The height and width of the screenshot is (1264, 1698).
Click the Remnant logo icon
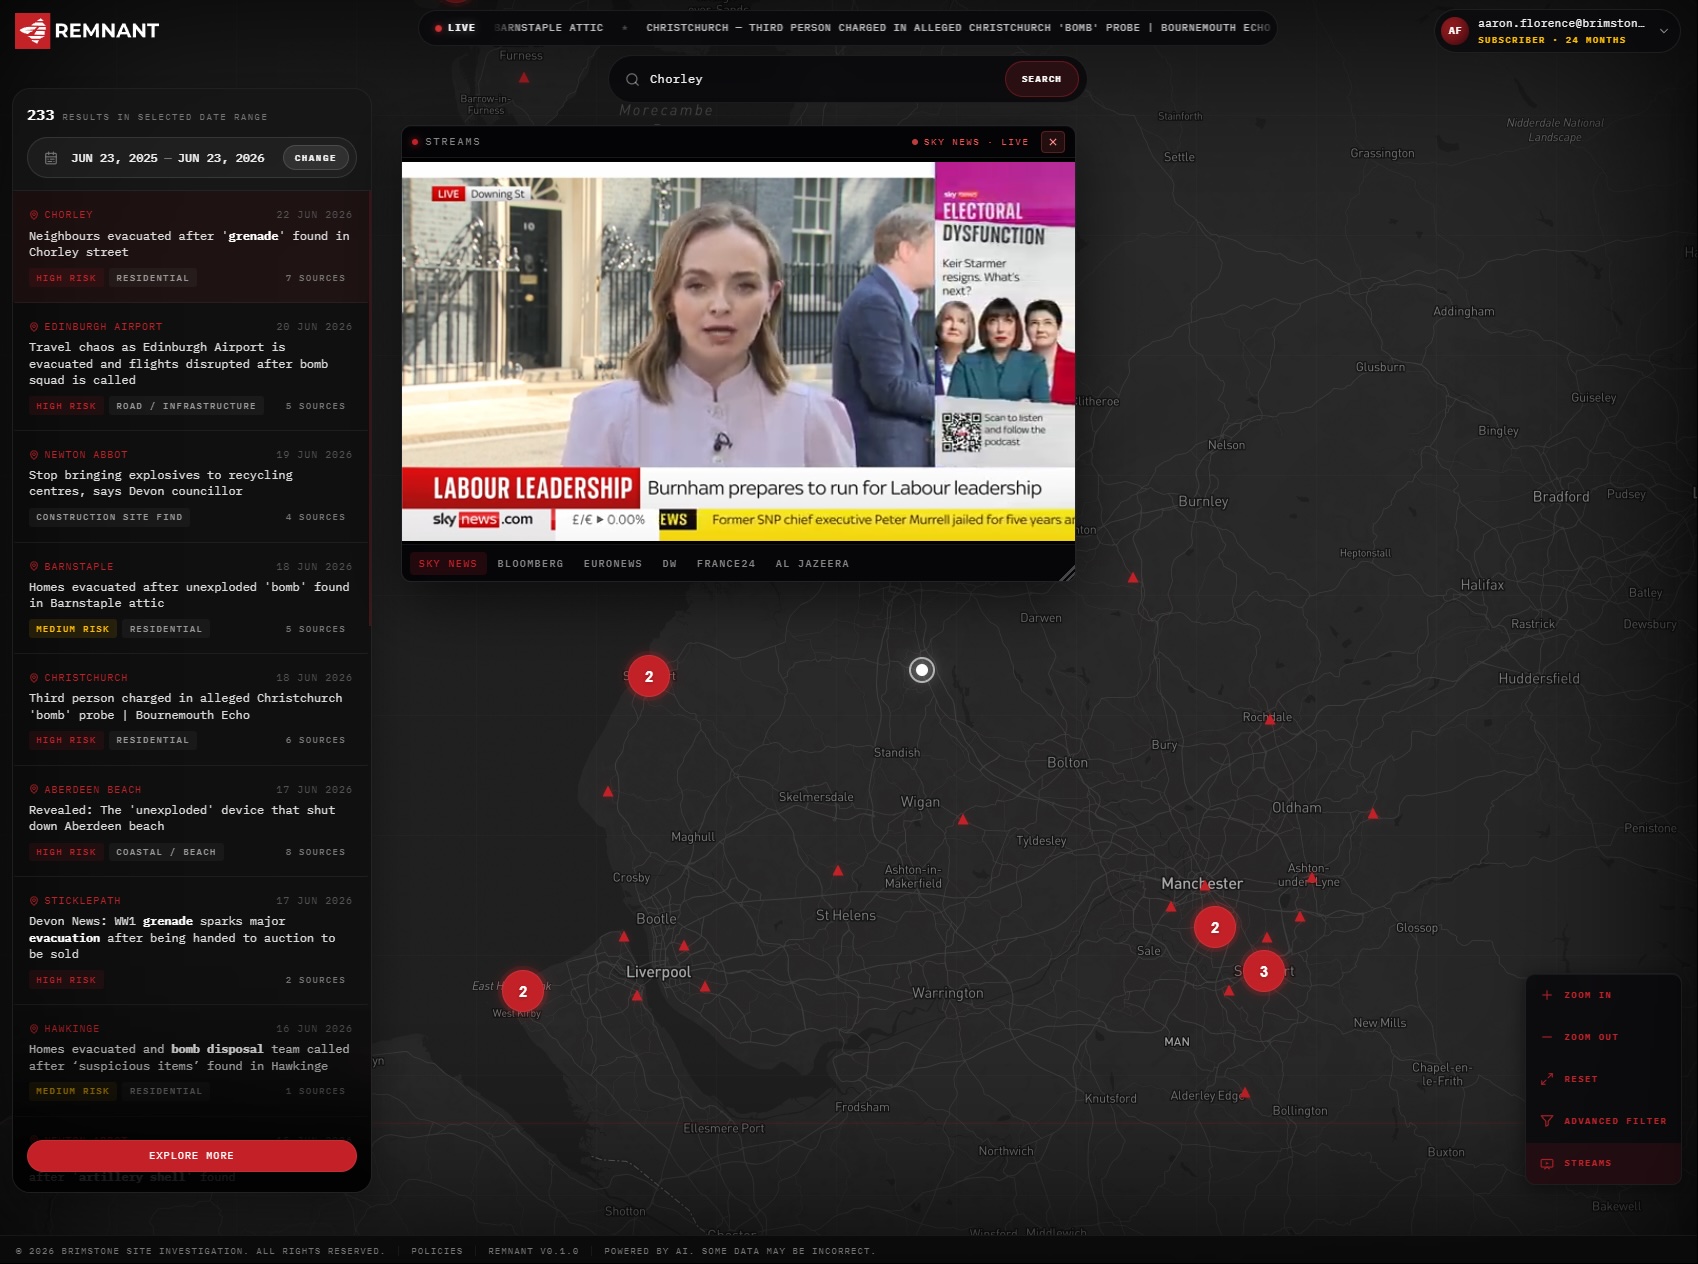32,31
